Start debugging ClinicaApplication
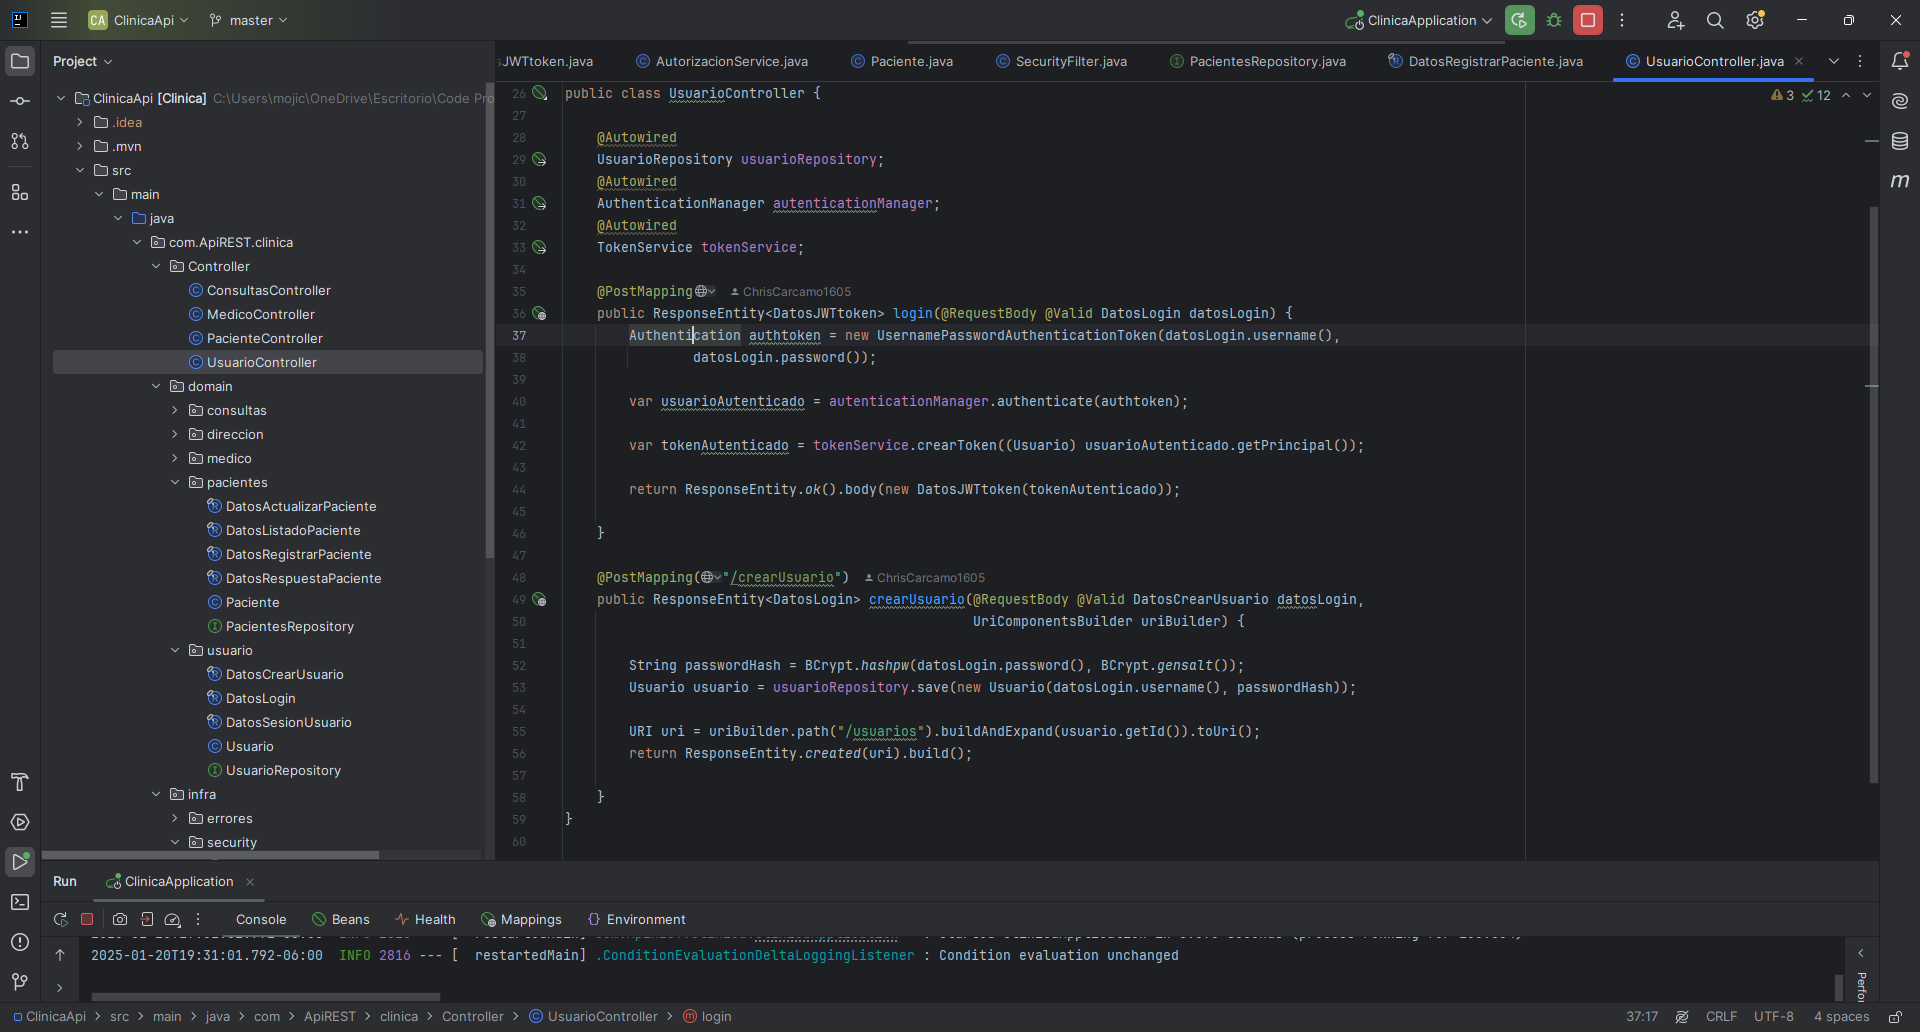1920x1032 pixels. click(1554, 20)
